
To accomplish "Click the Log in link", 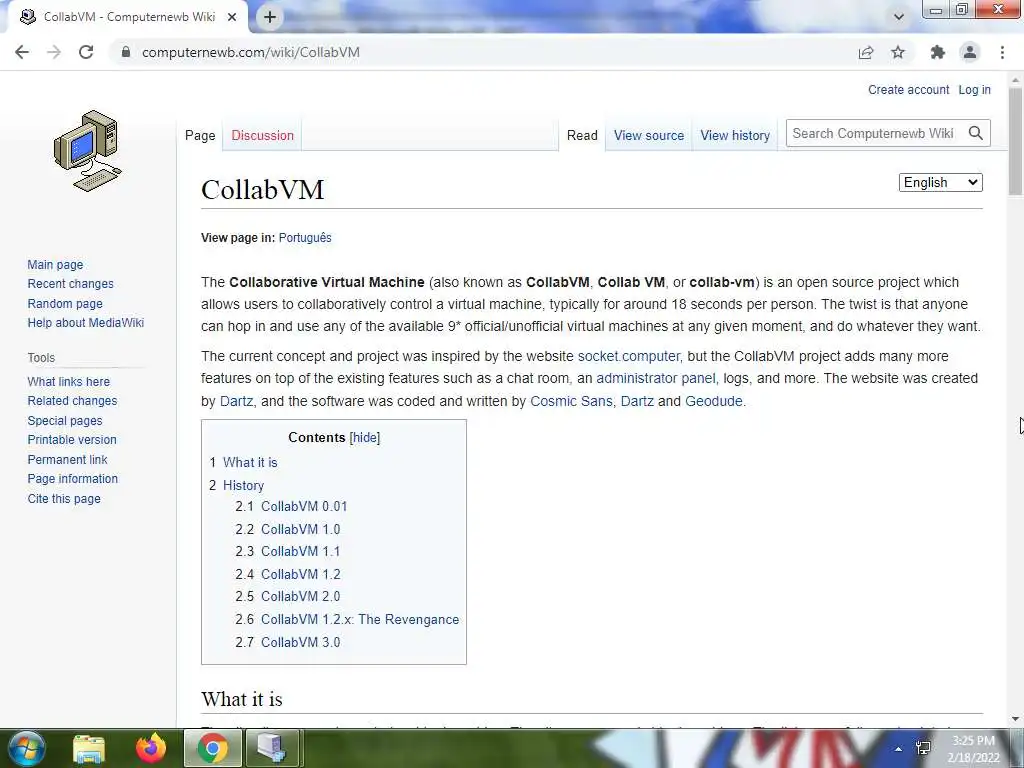I will tap(974, 89).
